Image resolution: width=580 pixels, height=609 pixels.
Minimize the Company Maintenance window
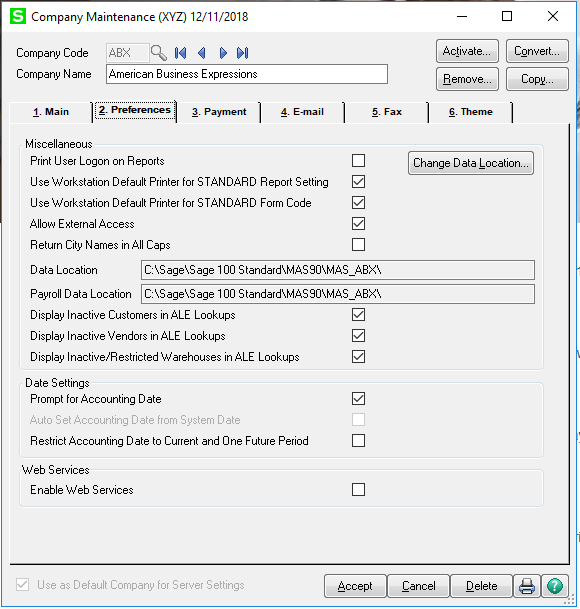462,16
